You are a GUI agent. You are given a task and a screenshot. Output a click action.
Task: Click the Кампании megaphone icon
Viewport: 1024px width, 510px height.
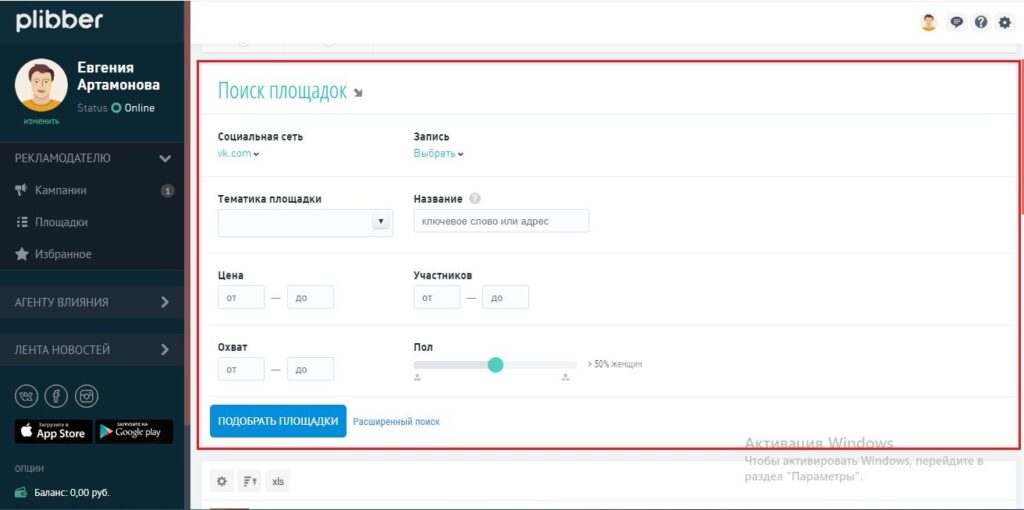click(x=21, y=190)
